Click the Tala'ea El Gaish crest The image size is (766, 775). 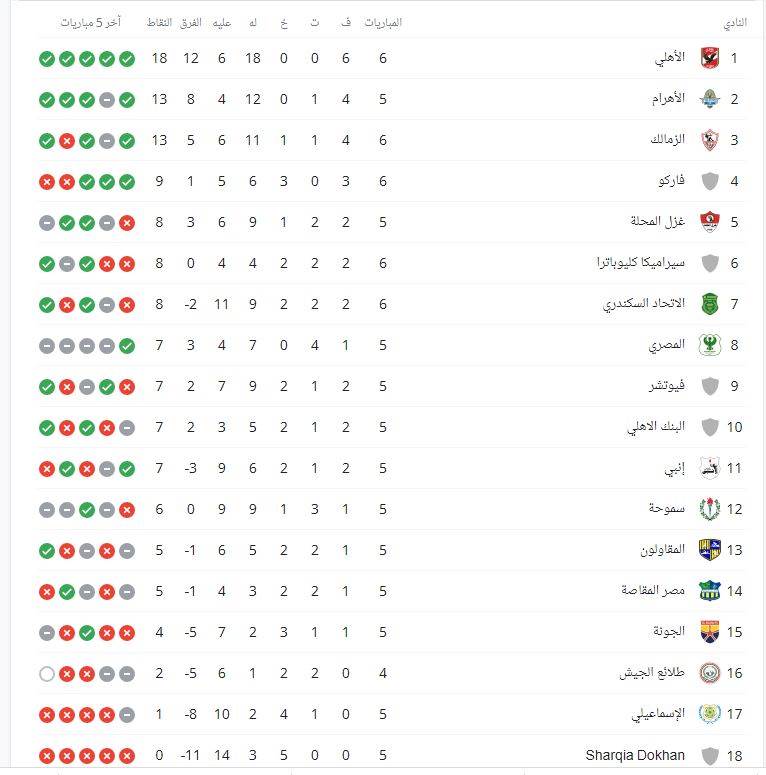click(709, 673)
